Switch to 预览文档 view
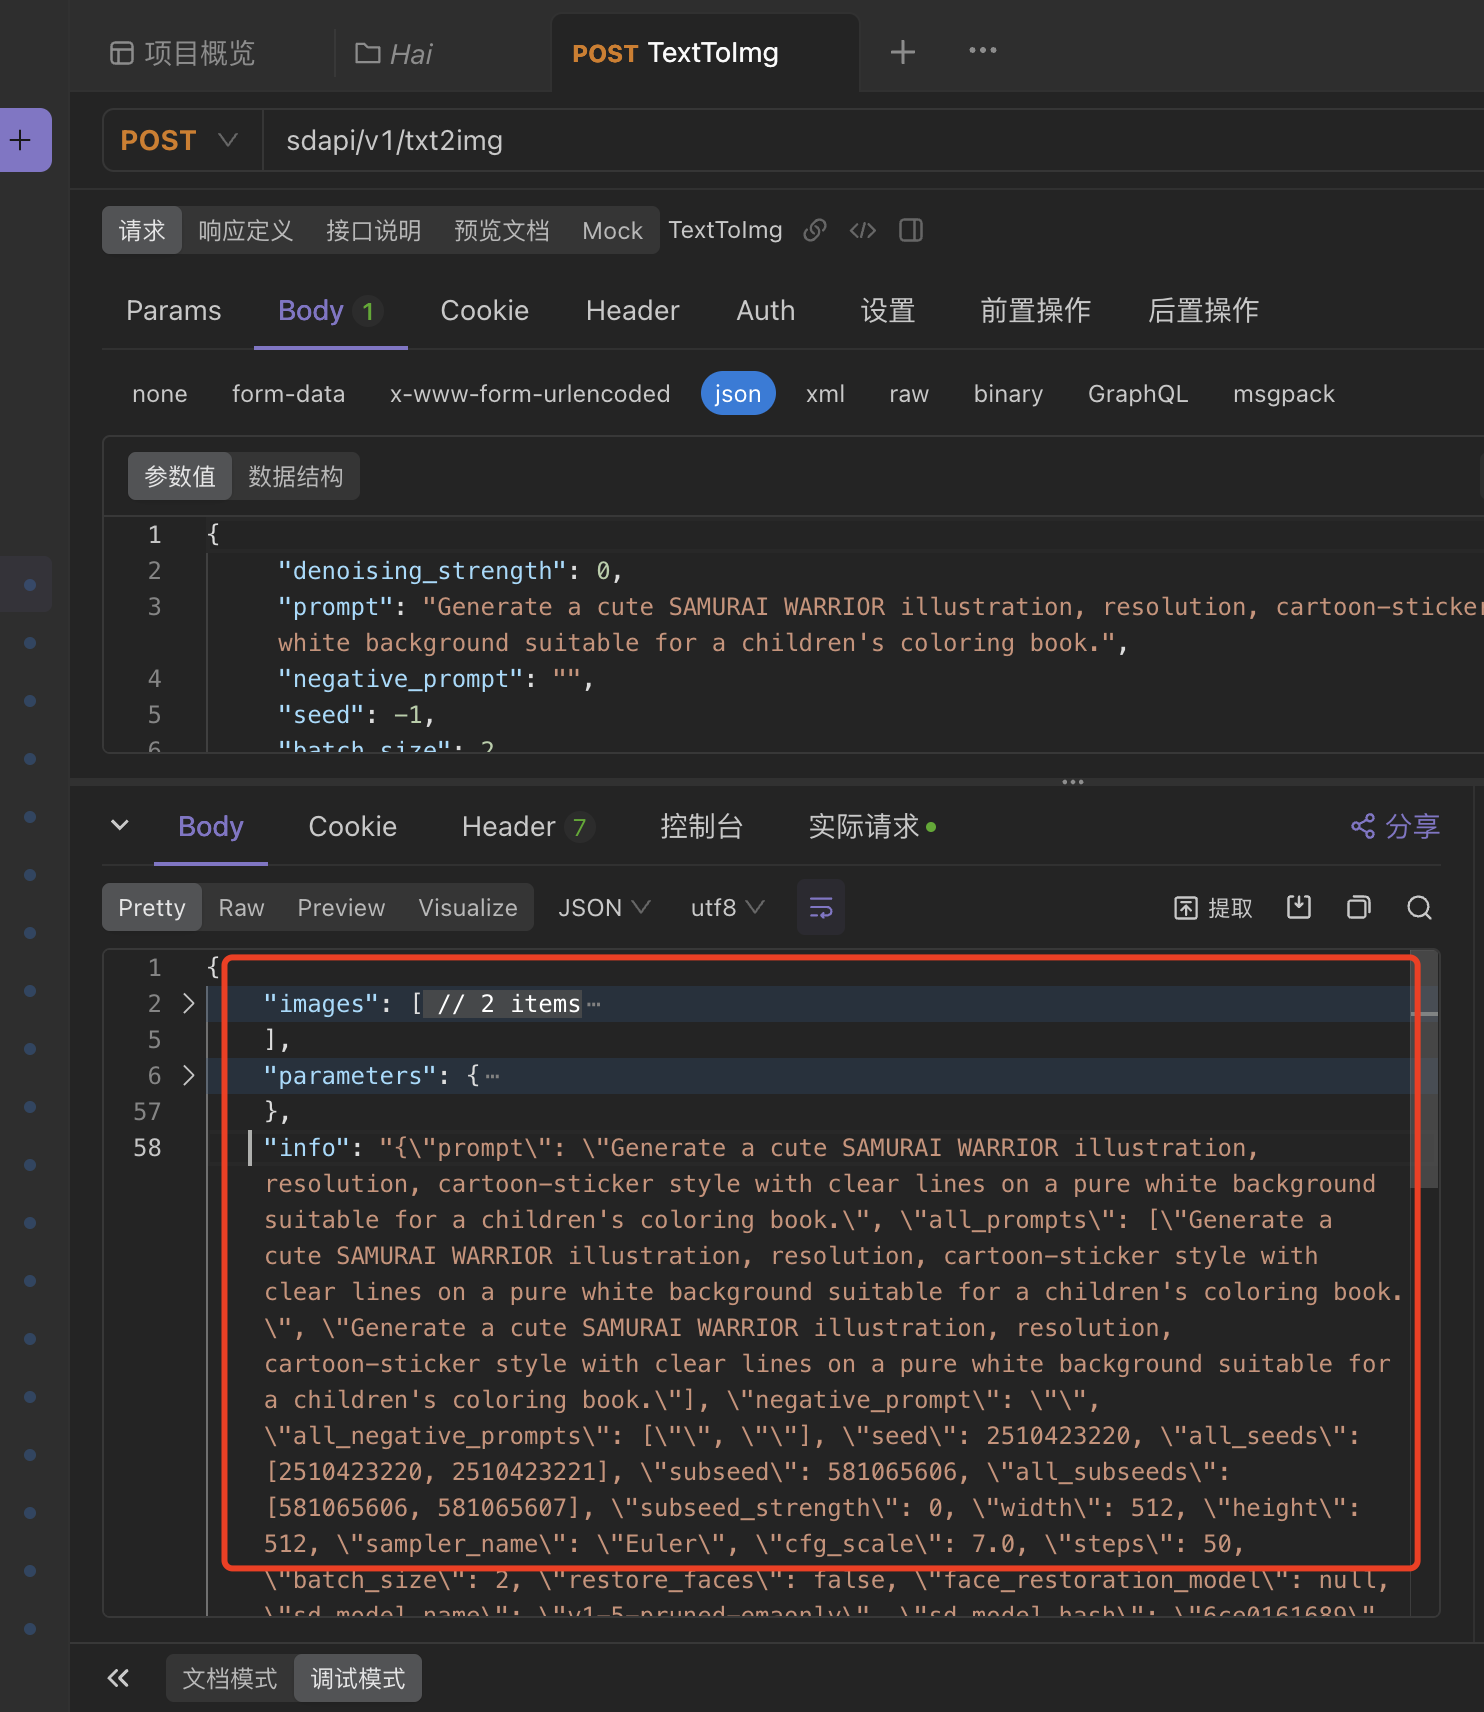This screenshot has width=1484, height=1712. click(501, 230)
